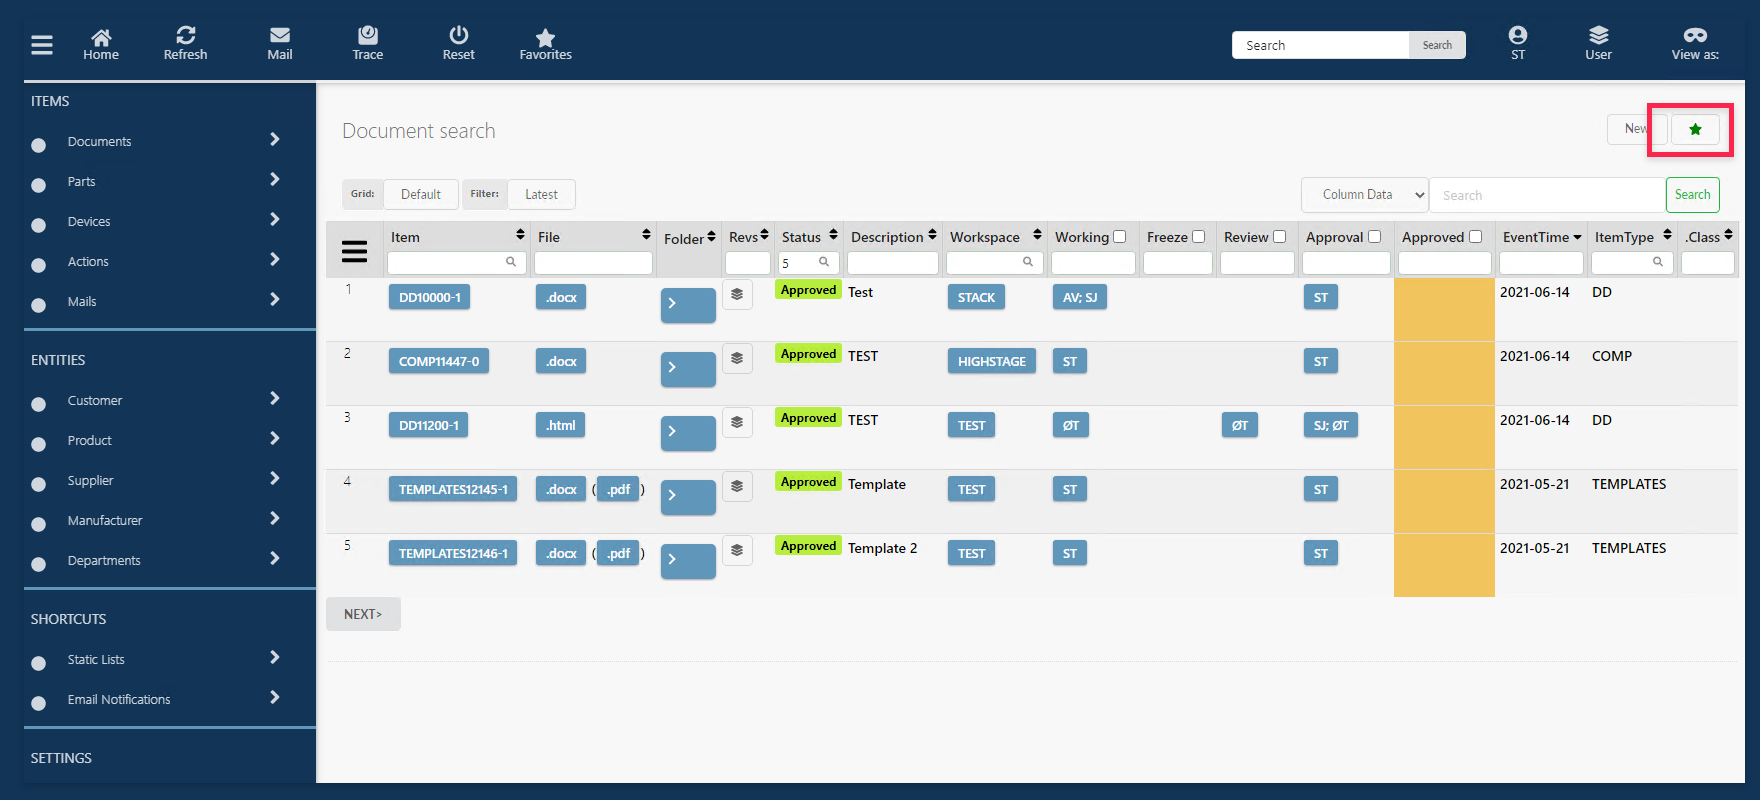
Task: Open the .html file of DD11200-1
Action: 561,425
